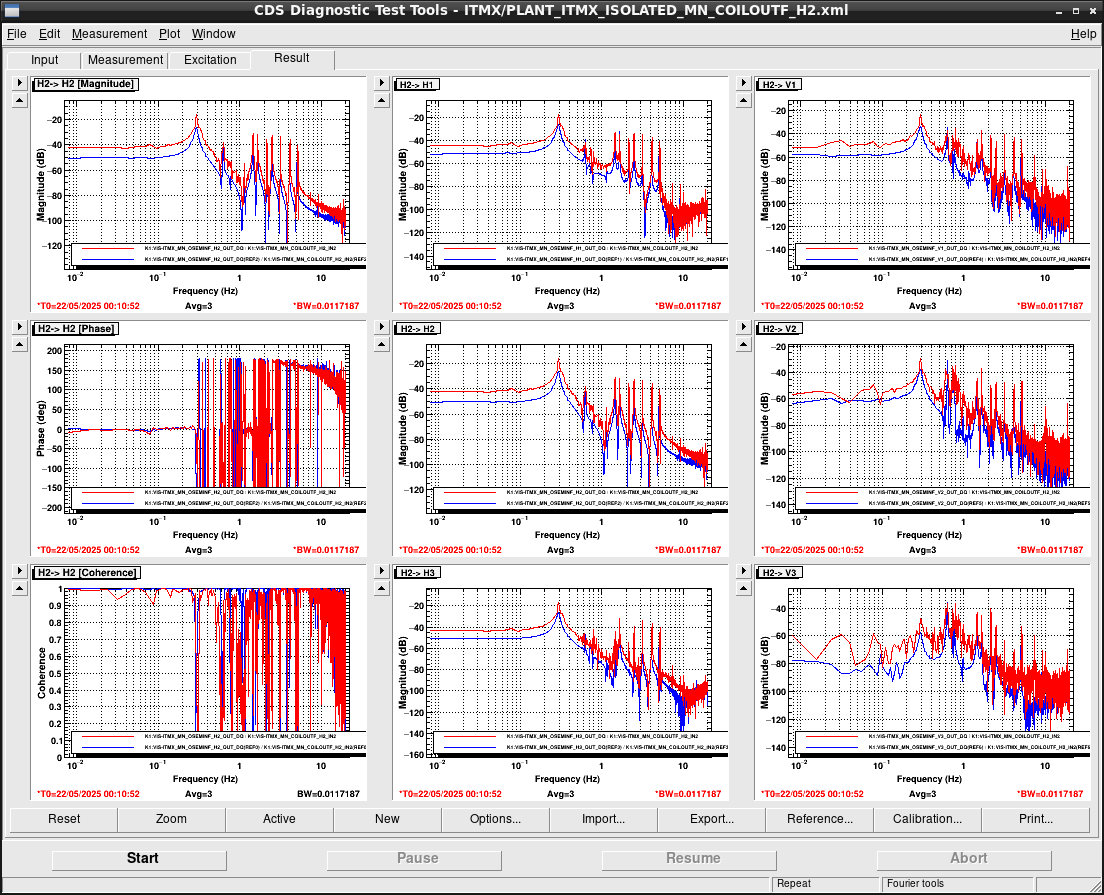The width and height of the screenshot is (1104, 895).
Task: Click right-arrow icon beside H2-> V2 plot
Action: coord(744,327)
